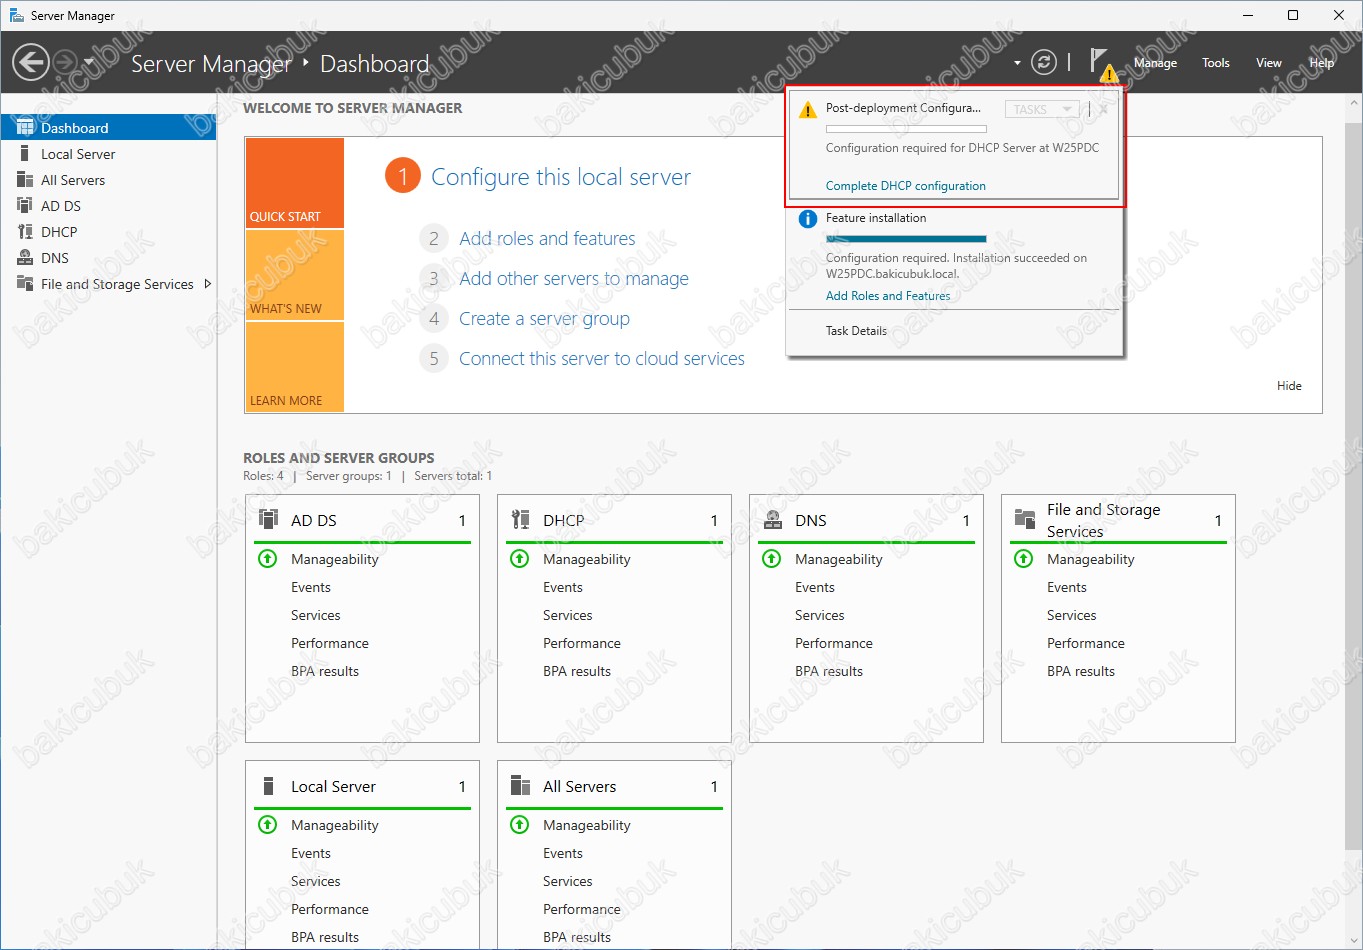Click the DNS tile icon
The height and width of the screenshot is (950, 1363).
tap(772, 518)
